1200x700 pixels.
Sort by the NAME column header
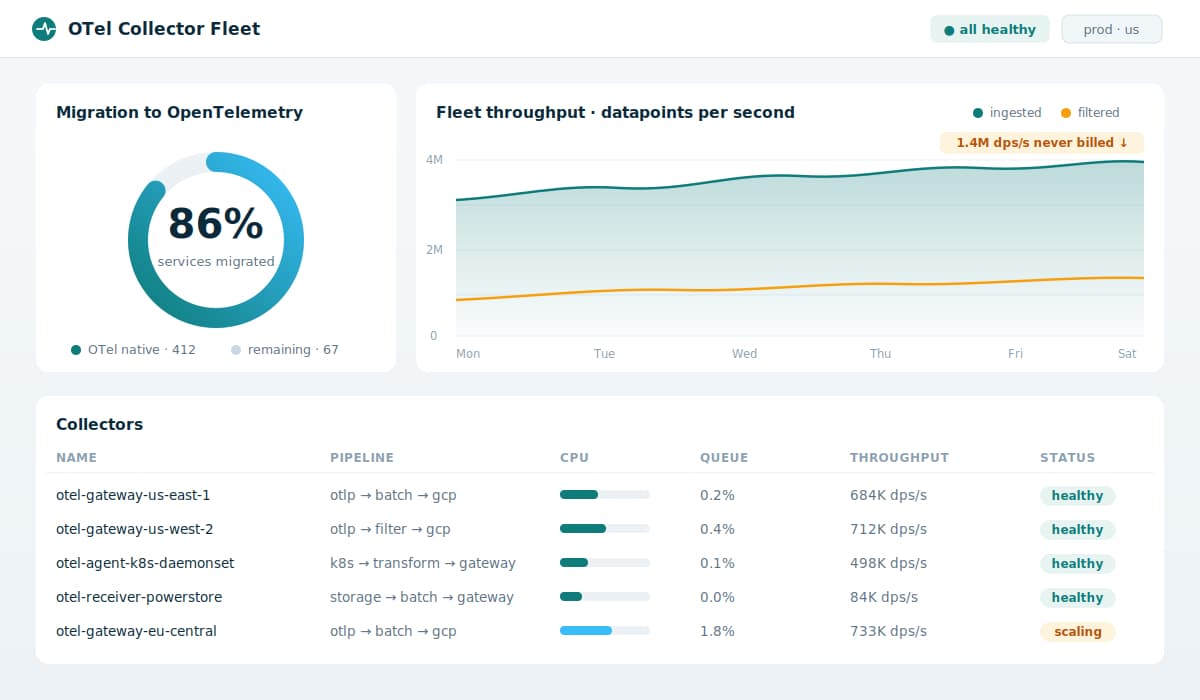(77, 458)
